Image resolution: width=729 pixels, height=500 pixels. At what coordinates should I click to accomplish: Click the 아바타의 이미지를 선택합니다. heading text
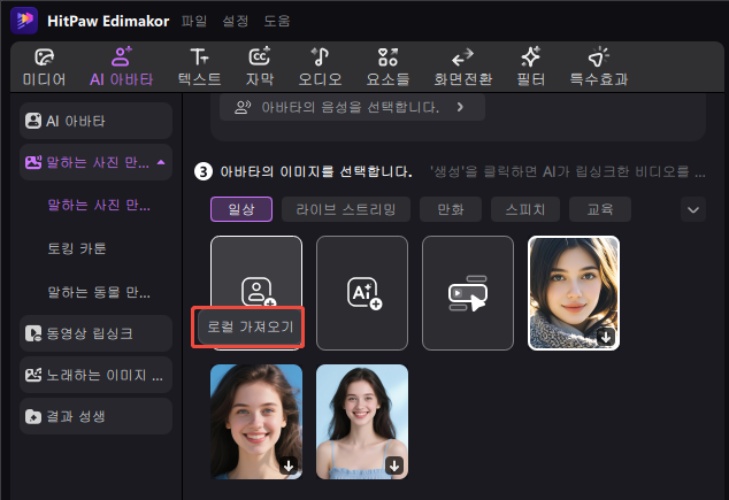pyautogui.click(x=316, y=172)
